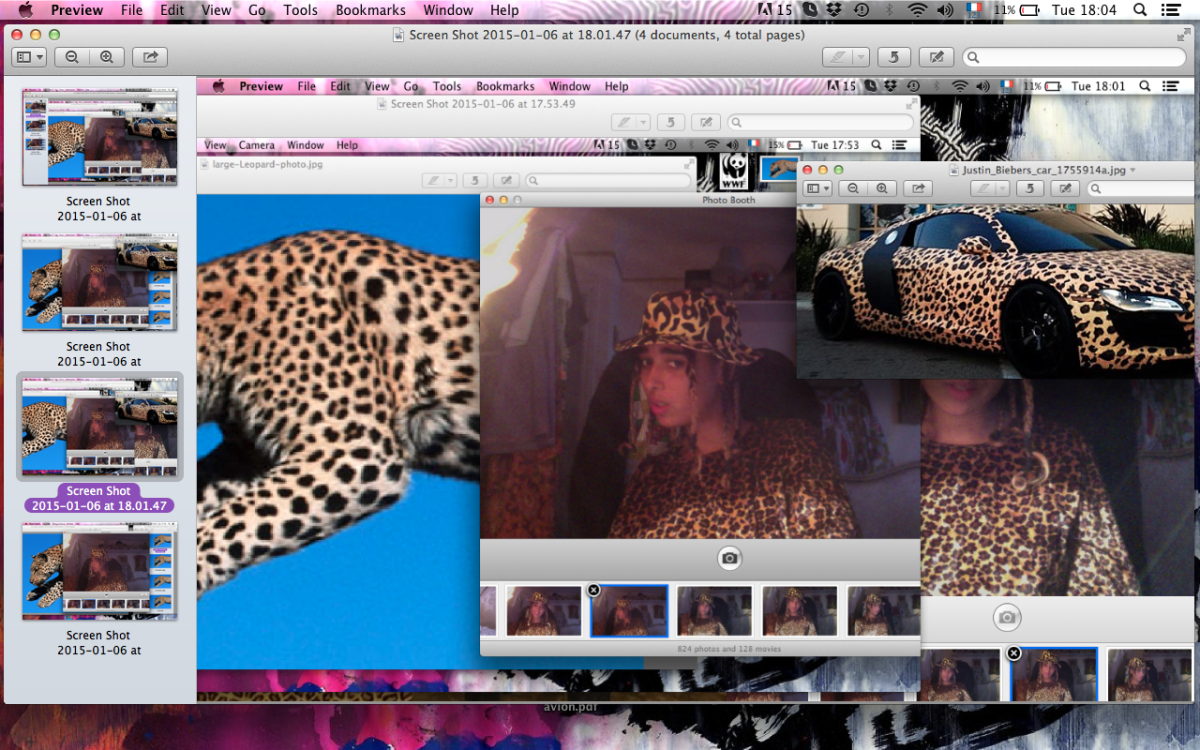Toggle the highlight pen tool
The height and width of the screenshot is (750, 1200).
tap(837, 58)
